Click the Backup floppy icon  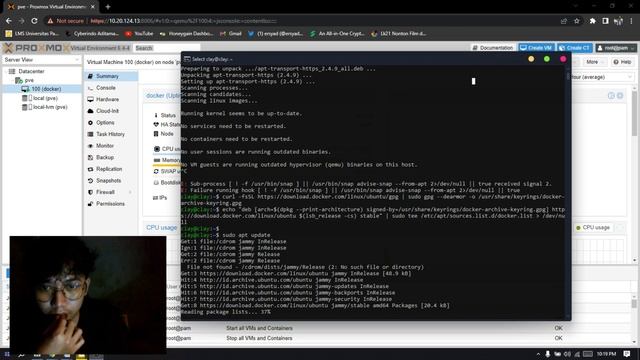(90, 158)
